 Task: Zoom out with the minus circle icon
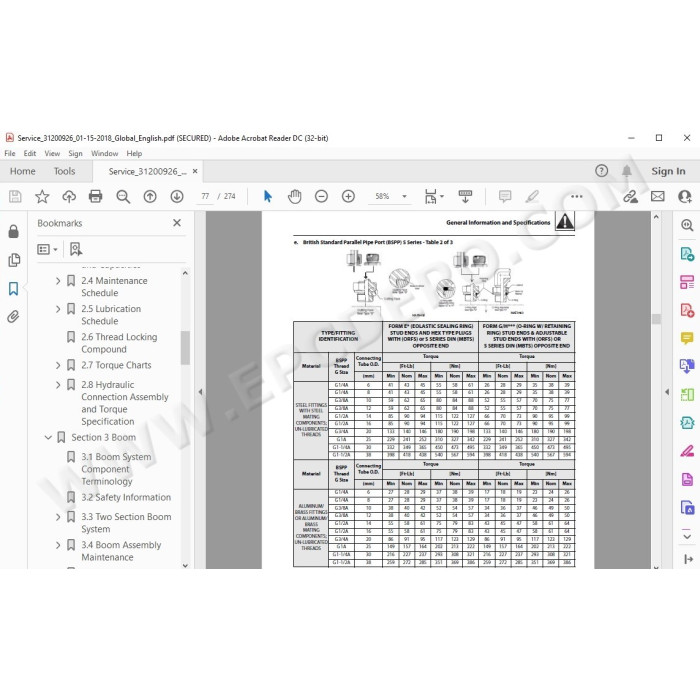(321, 196)
